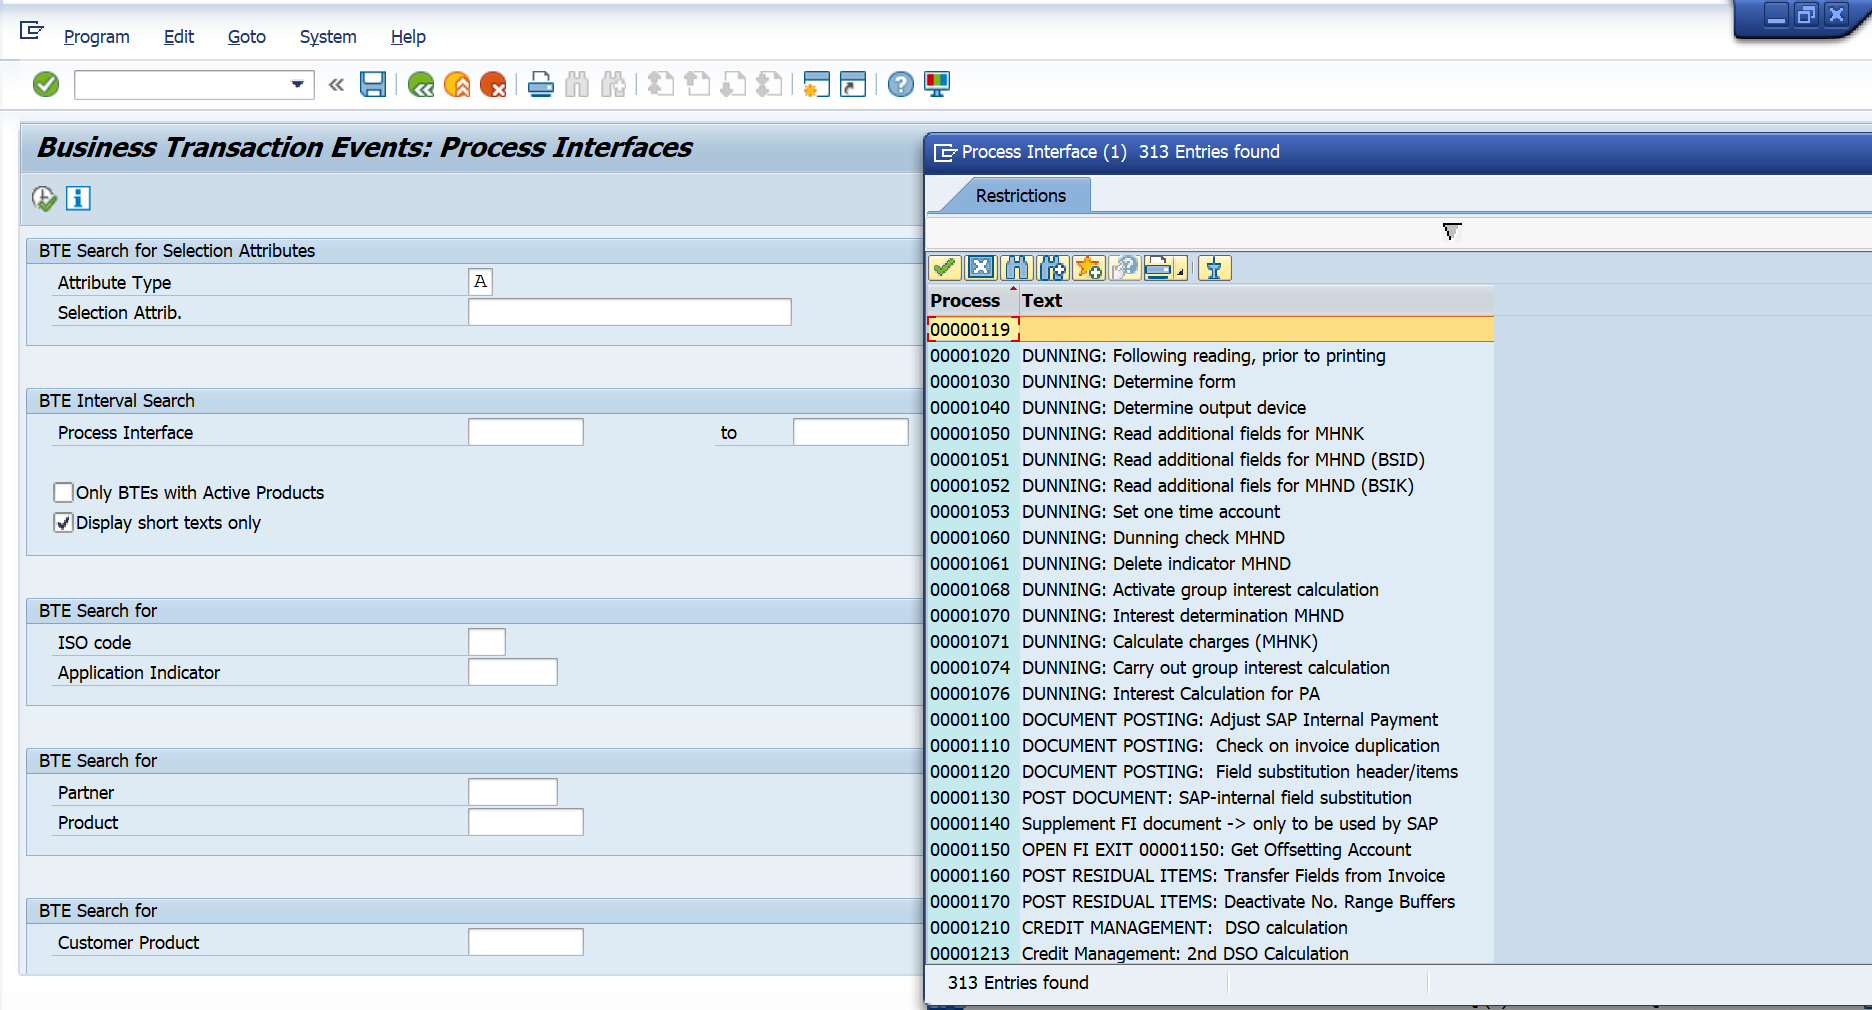Select the Save icon on the standard toolbar
This screenshot has width=1872, height=1010.
coord(372,84)
